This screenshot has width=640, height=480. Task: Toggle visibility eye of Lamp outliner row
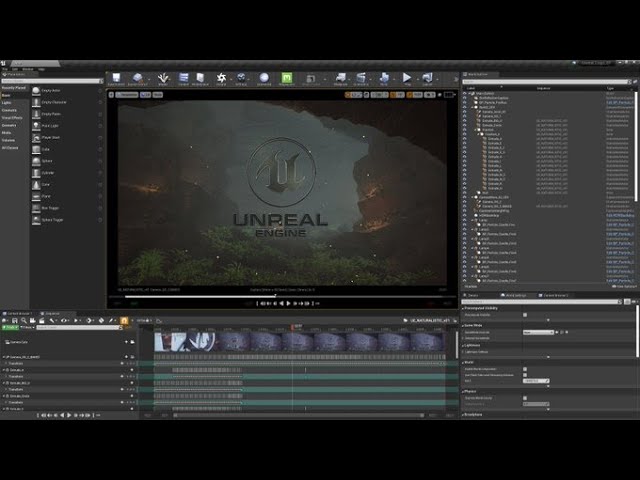pos(465,220)
